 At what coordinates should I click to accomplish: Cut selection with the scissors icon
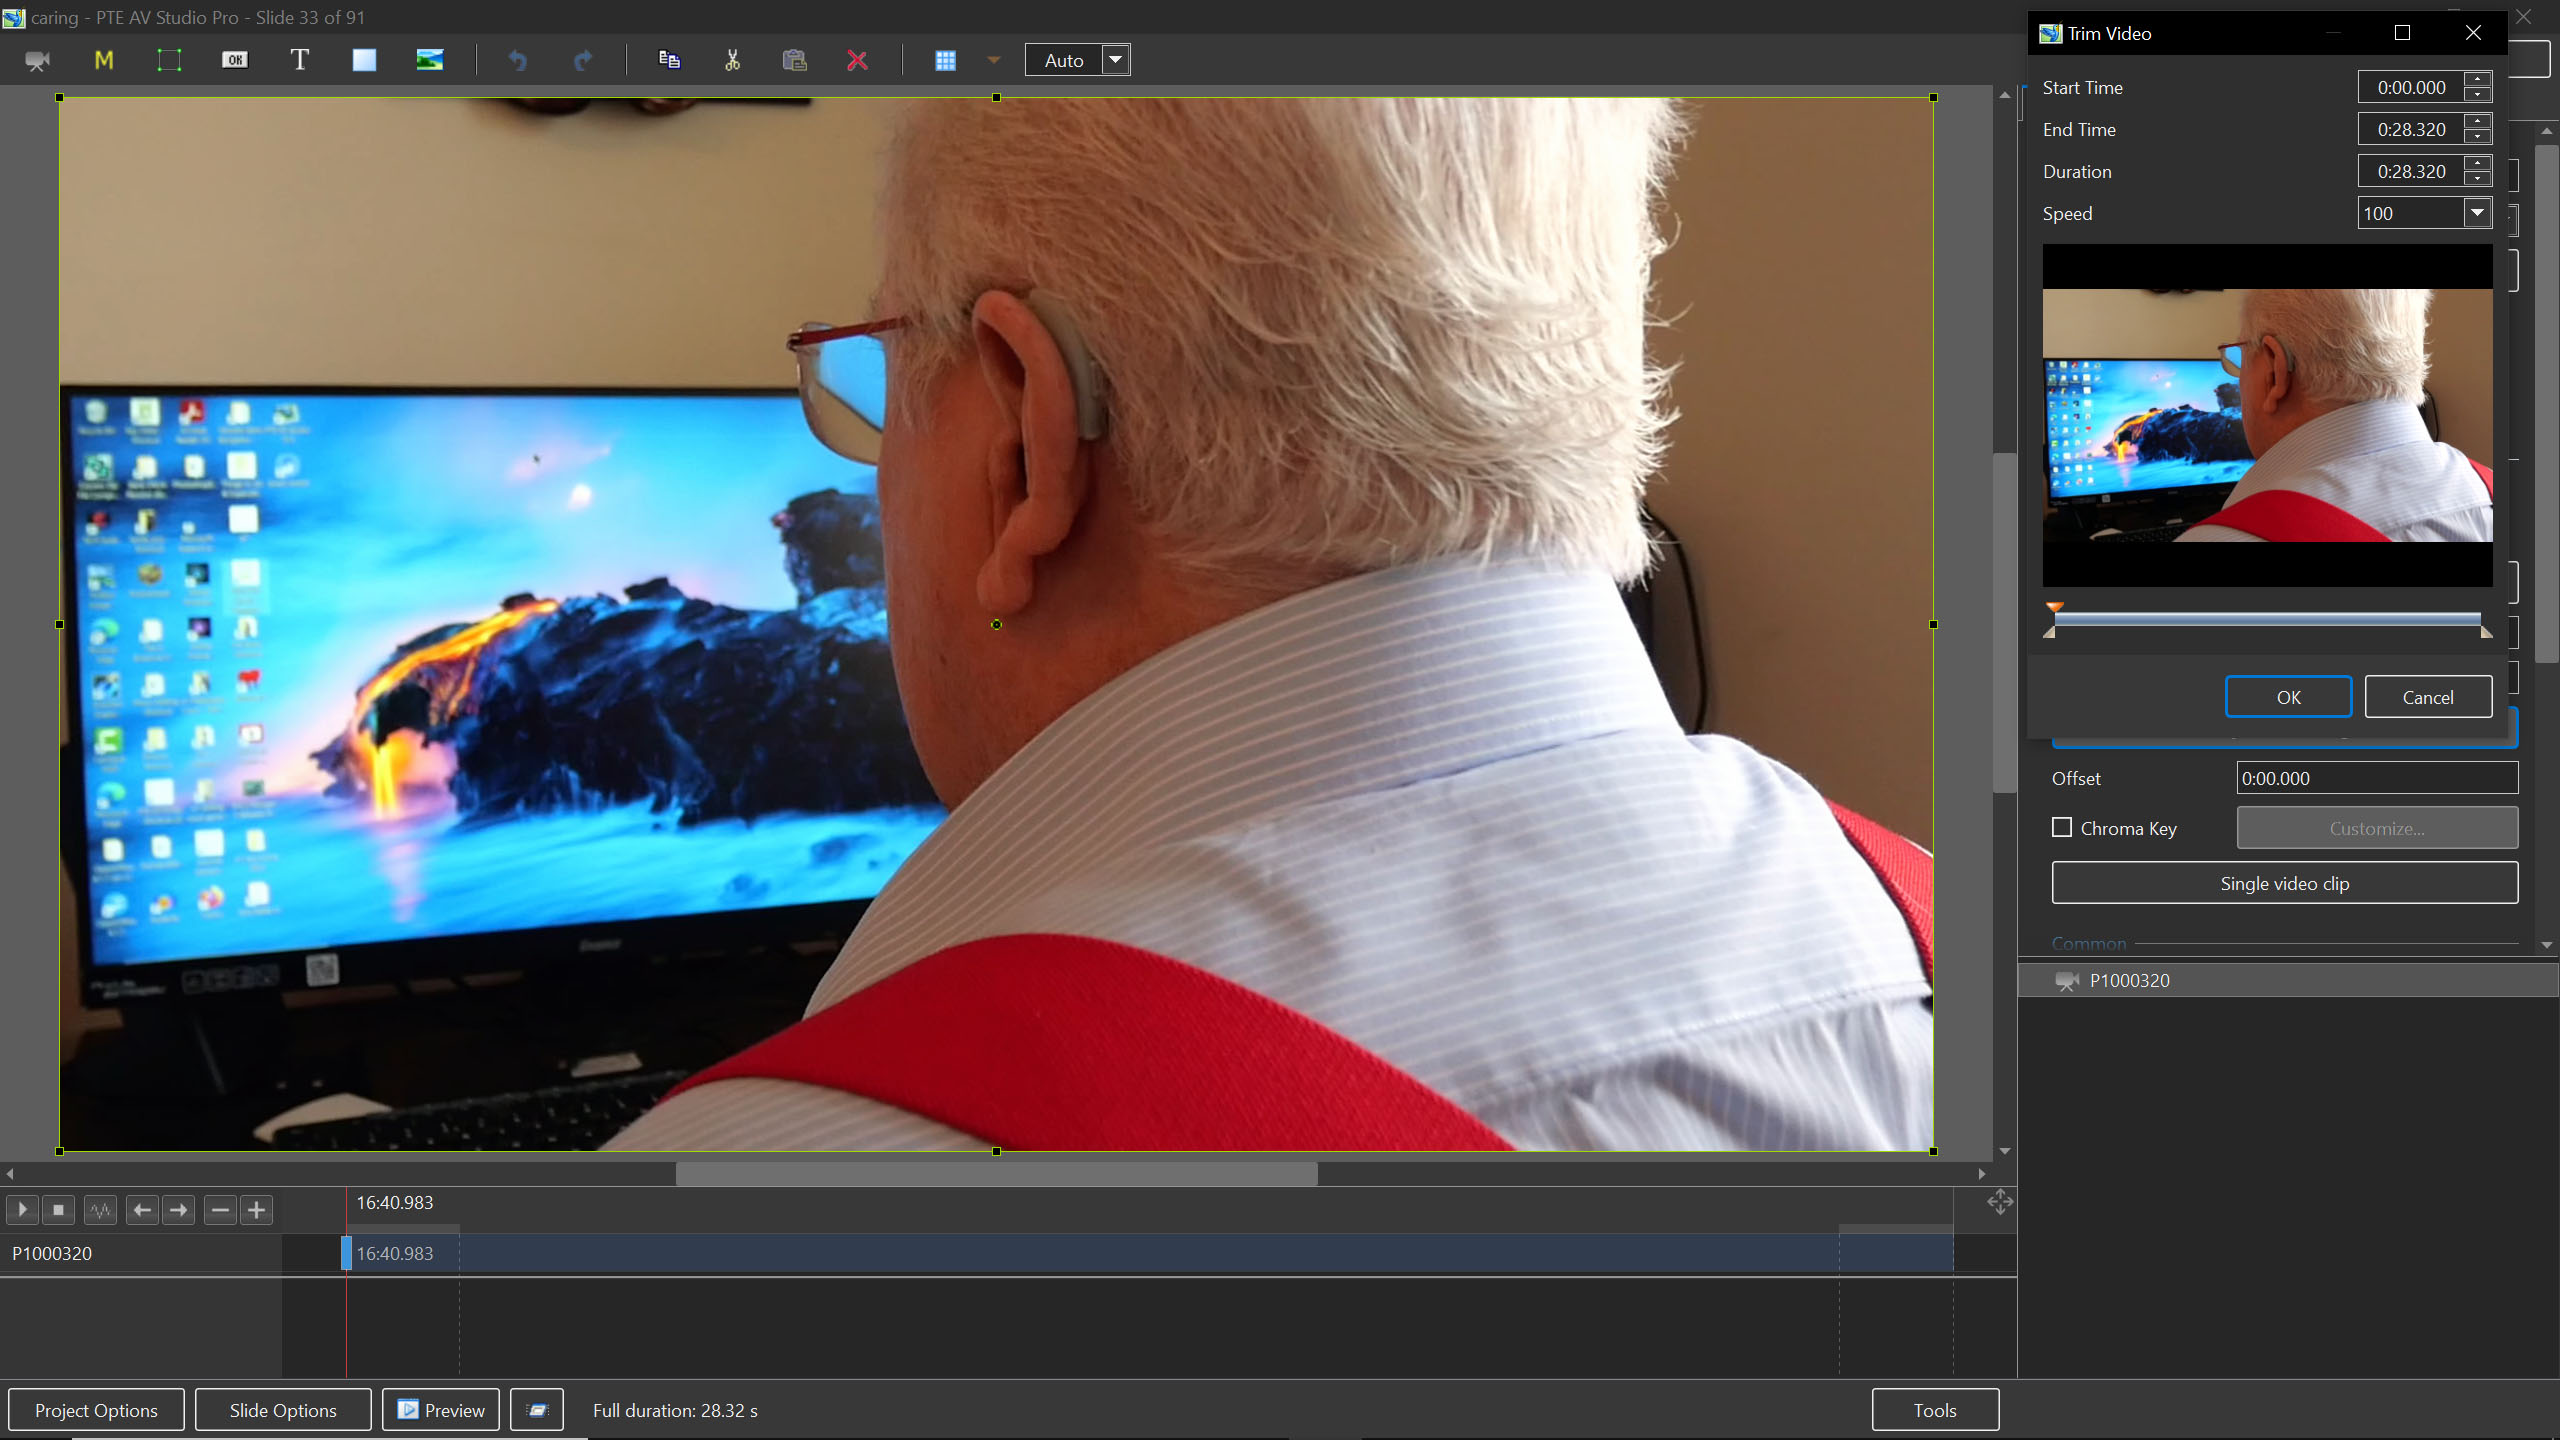tap(732, 60)
